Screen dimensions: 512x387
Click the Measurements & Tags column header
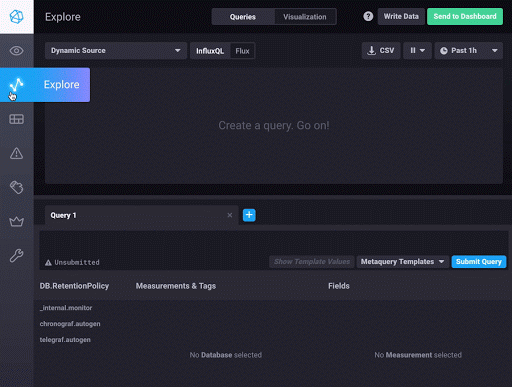[x=176, y=286]
